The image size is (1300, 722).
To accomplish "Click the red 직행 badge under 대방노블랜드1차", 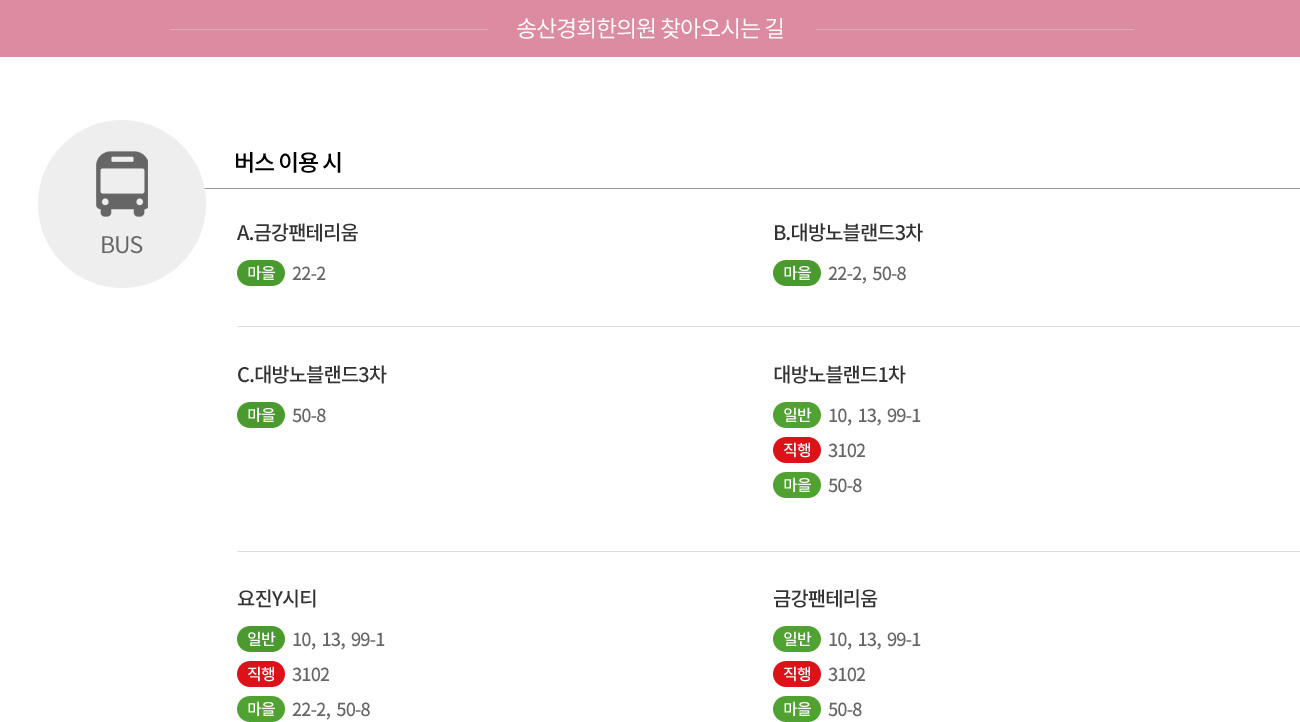I will [x=797, y=450].
